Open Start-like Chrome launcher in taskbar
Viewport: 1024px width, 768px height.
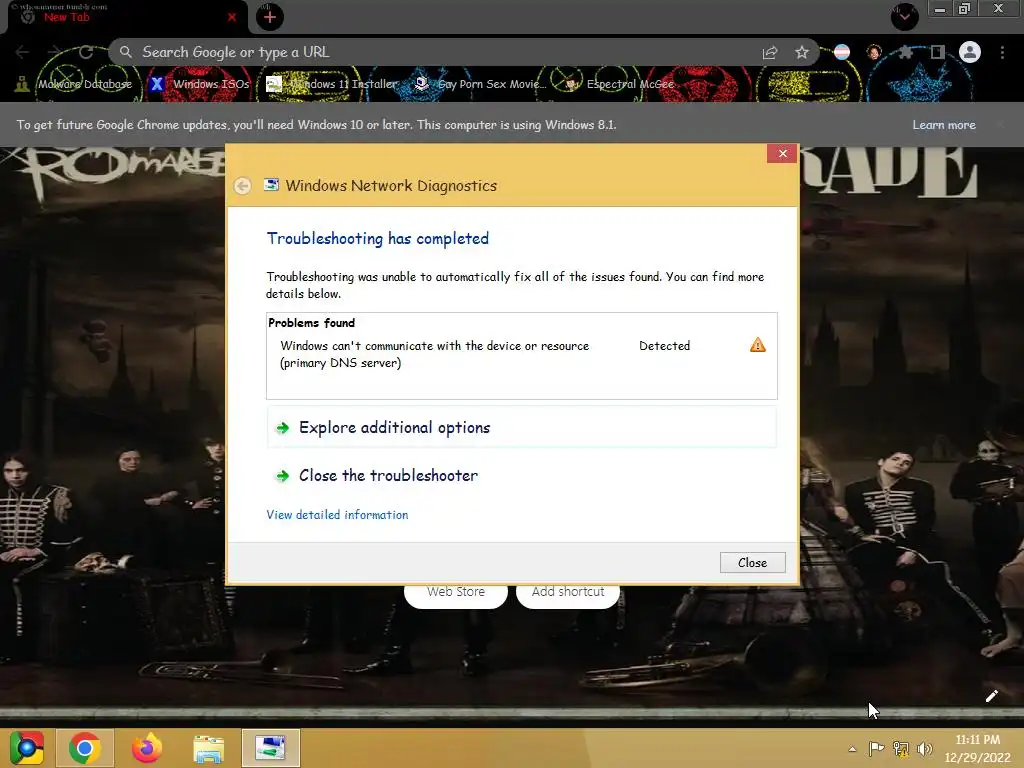27,748
